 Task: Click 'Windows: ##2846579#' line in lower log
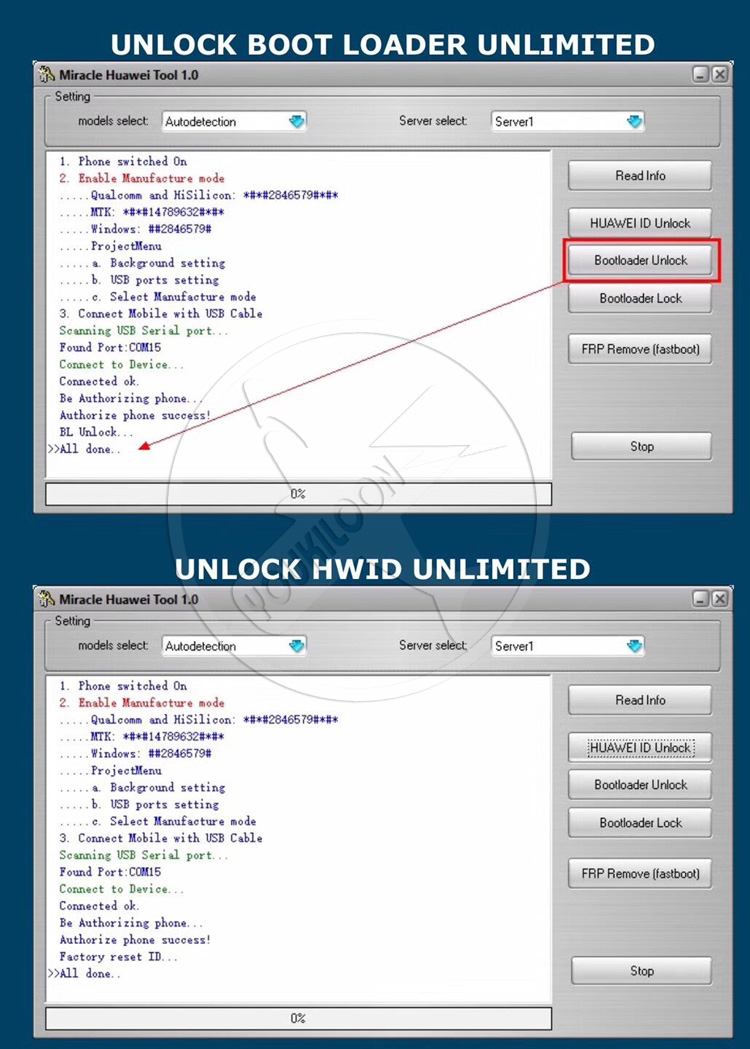[x=135, y=753]
